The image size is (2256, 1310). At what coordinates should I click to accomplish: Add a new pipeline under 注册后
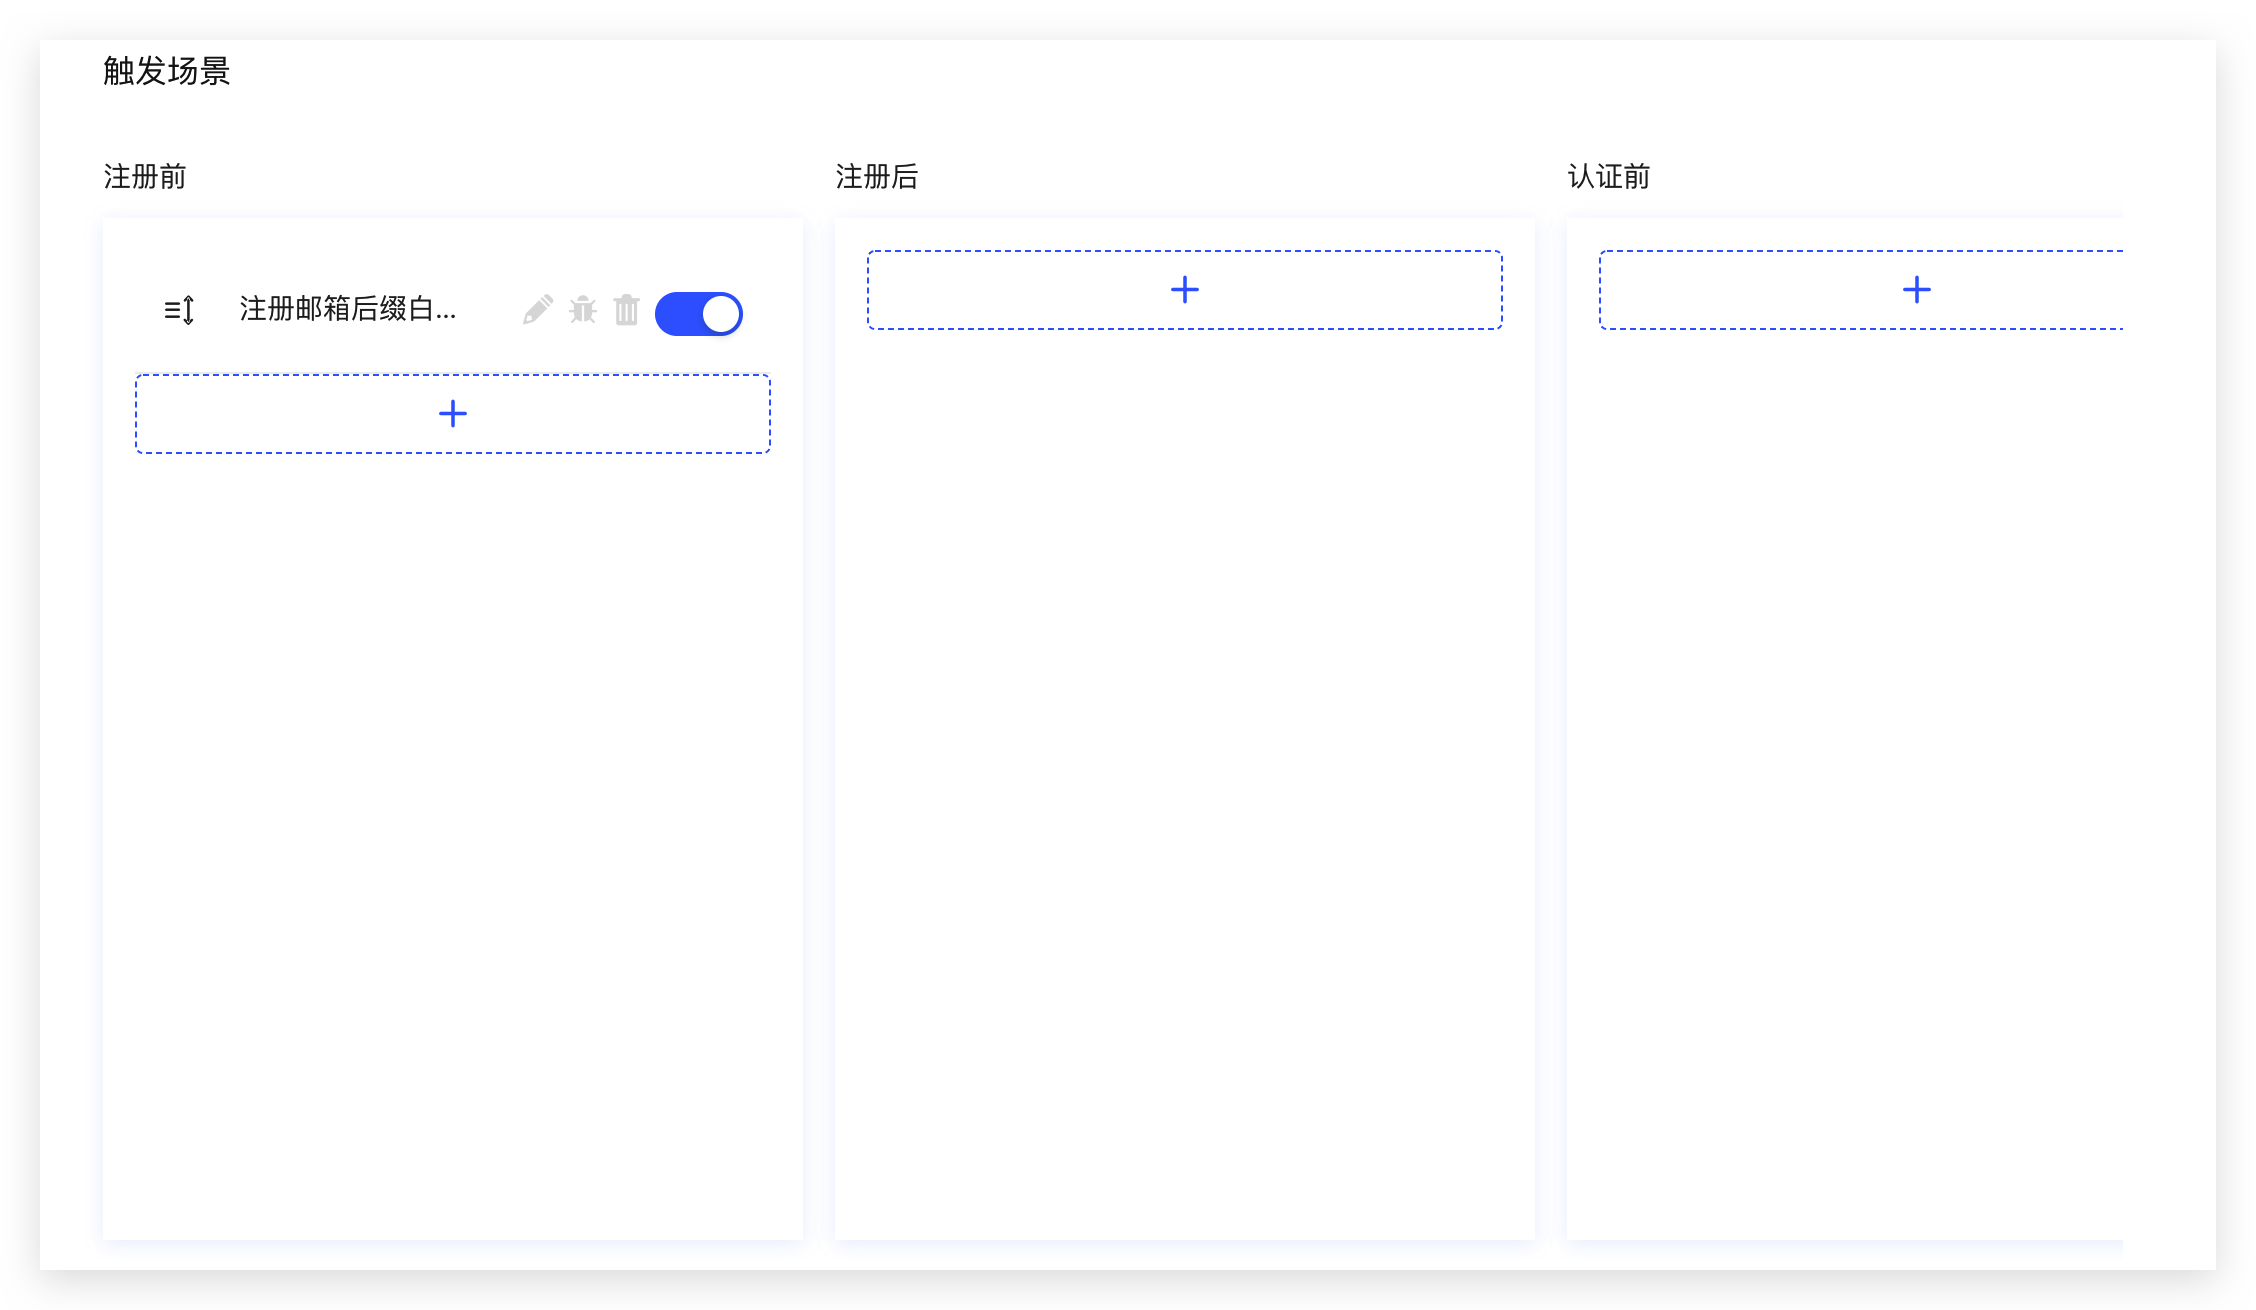click(x=1185, y=290)
